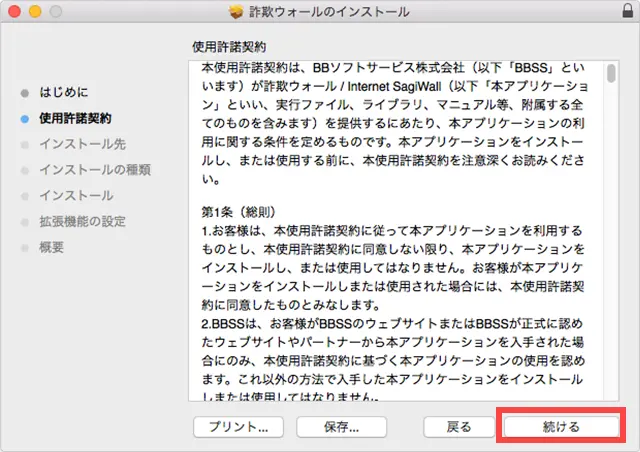Click the yellow minimize window button

point(35,11)
